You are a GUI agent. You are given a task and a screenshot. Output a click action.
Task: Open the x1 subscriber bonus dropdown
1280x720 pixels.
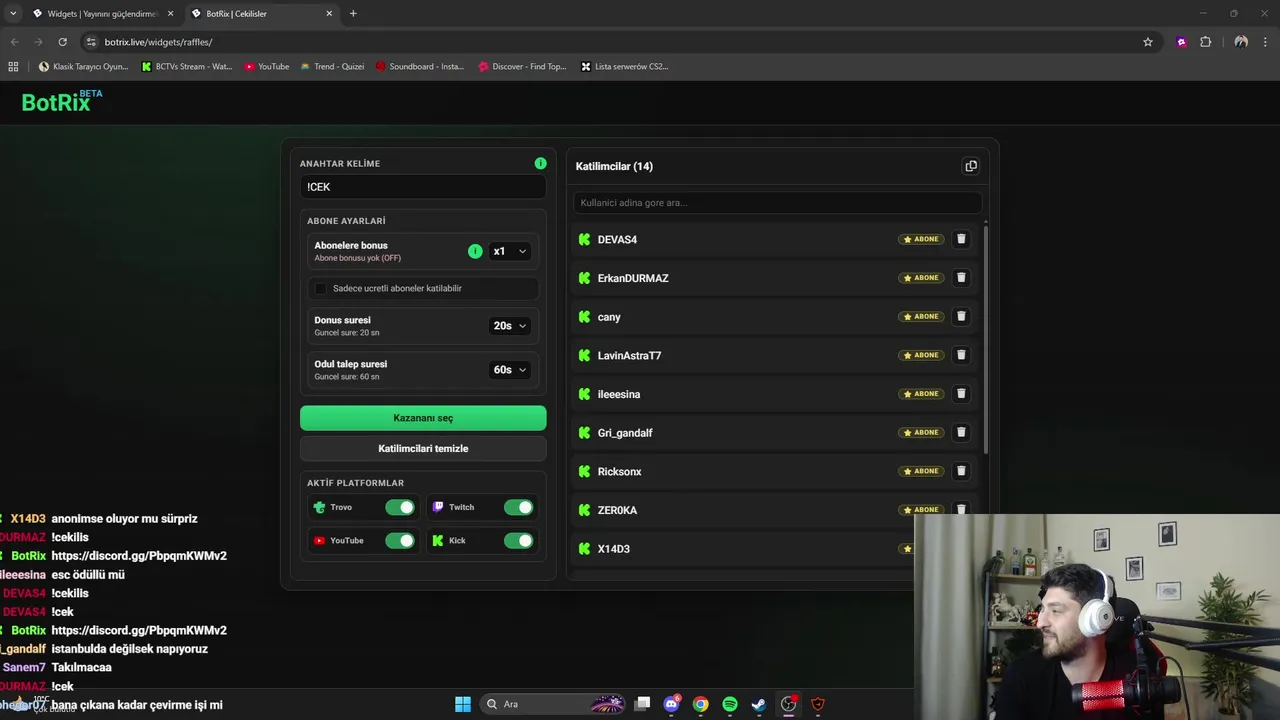(x=509, y=251)
